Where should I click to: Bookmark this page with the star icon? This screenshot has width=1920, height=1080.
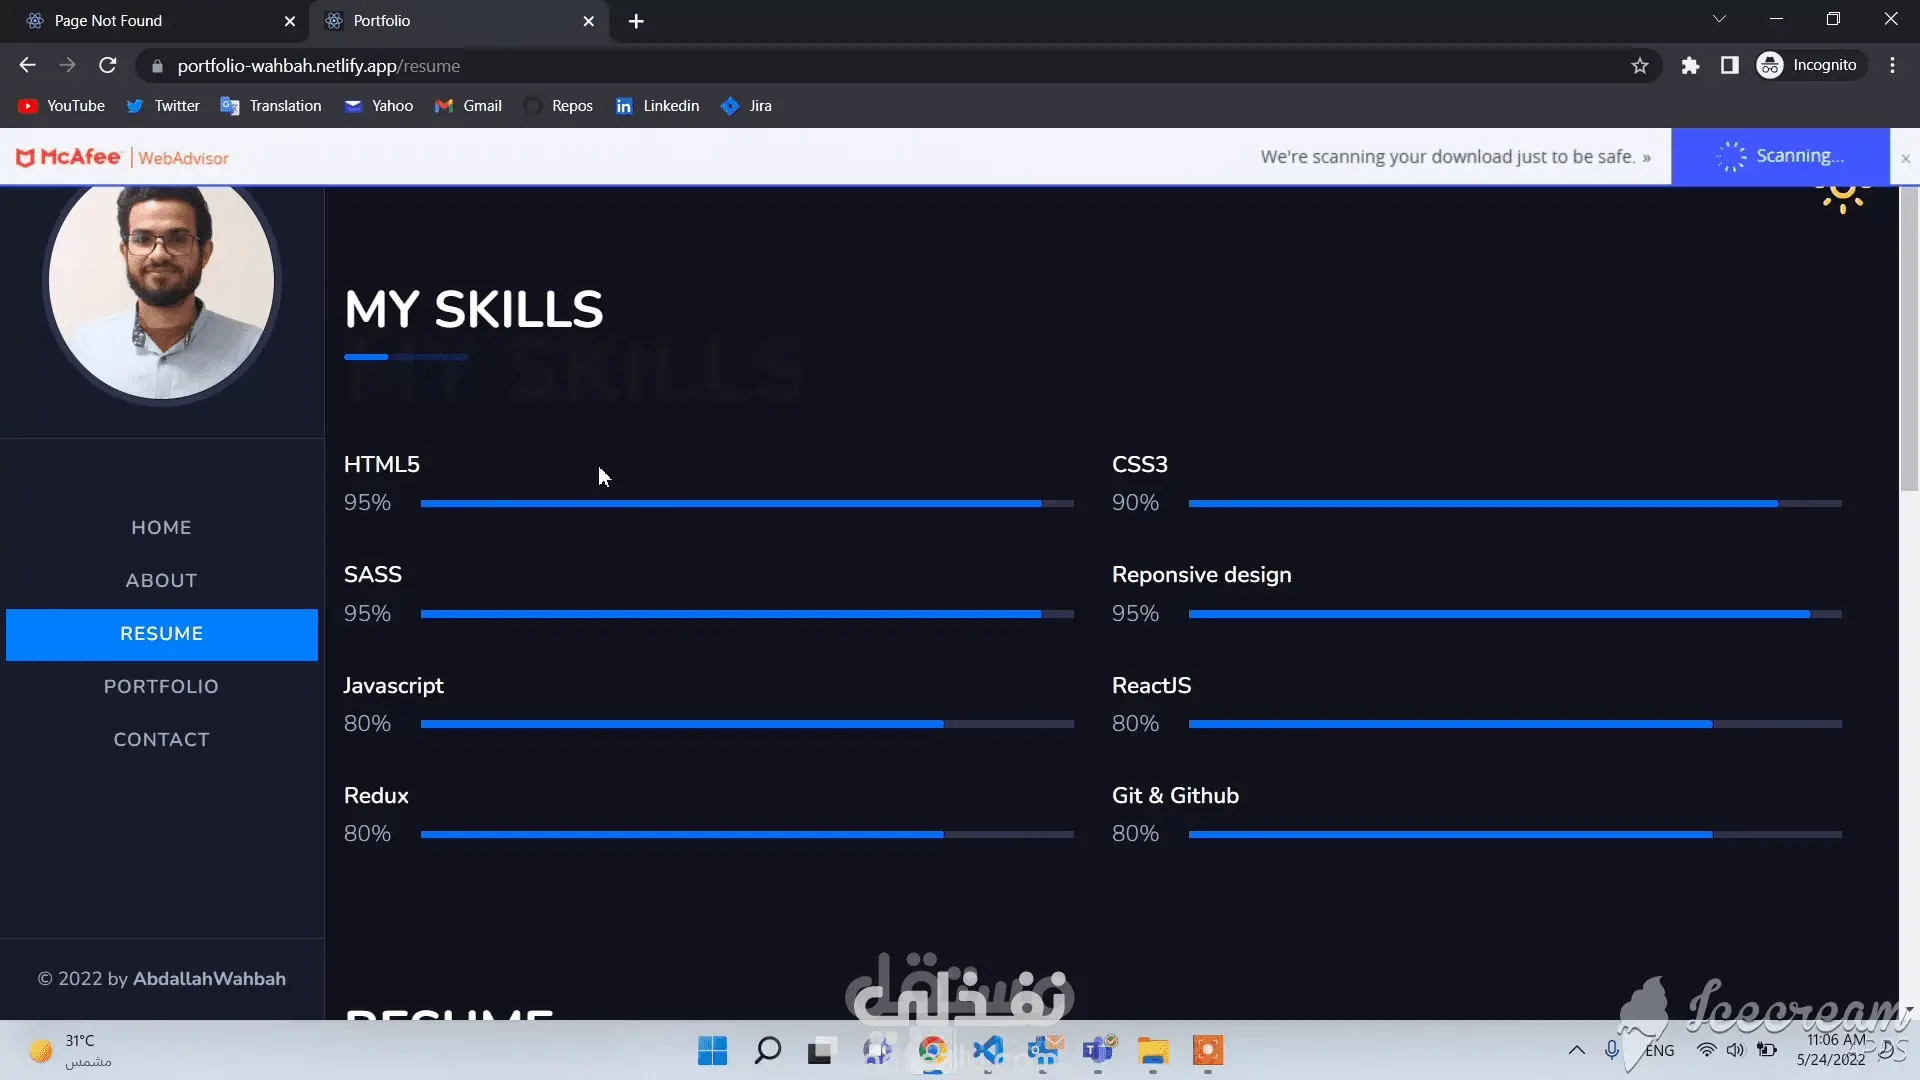(1640, 66)
